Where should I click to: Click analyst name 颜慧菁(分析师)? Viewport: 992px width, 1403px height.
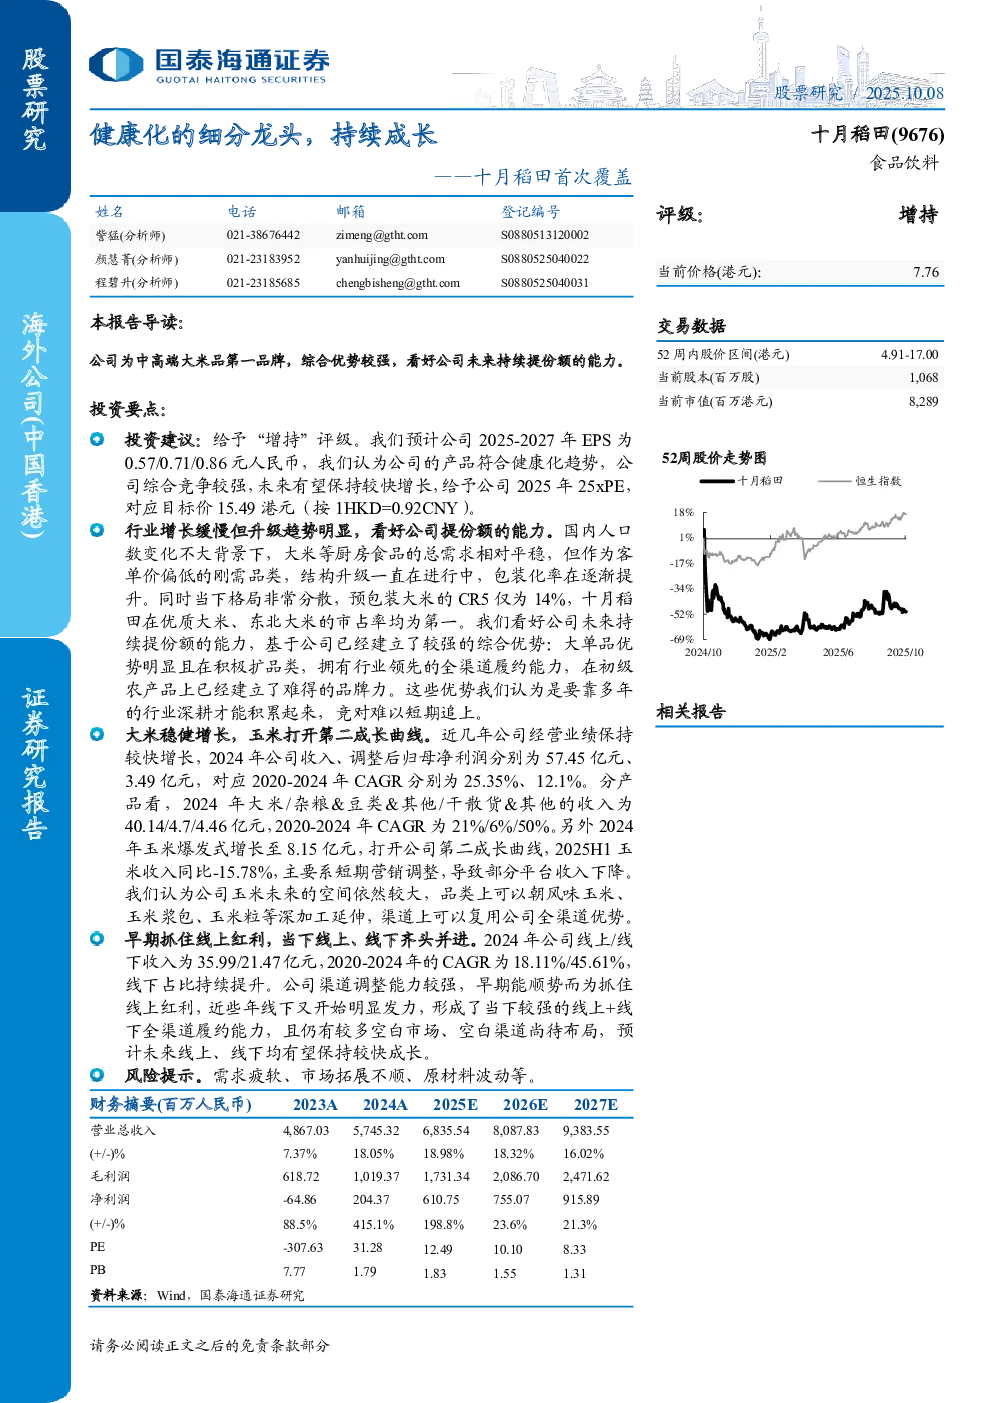(x=136, y=259)
